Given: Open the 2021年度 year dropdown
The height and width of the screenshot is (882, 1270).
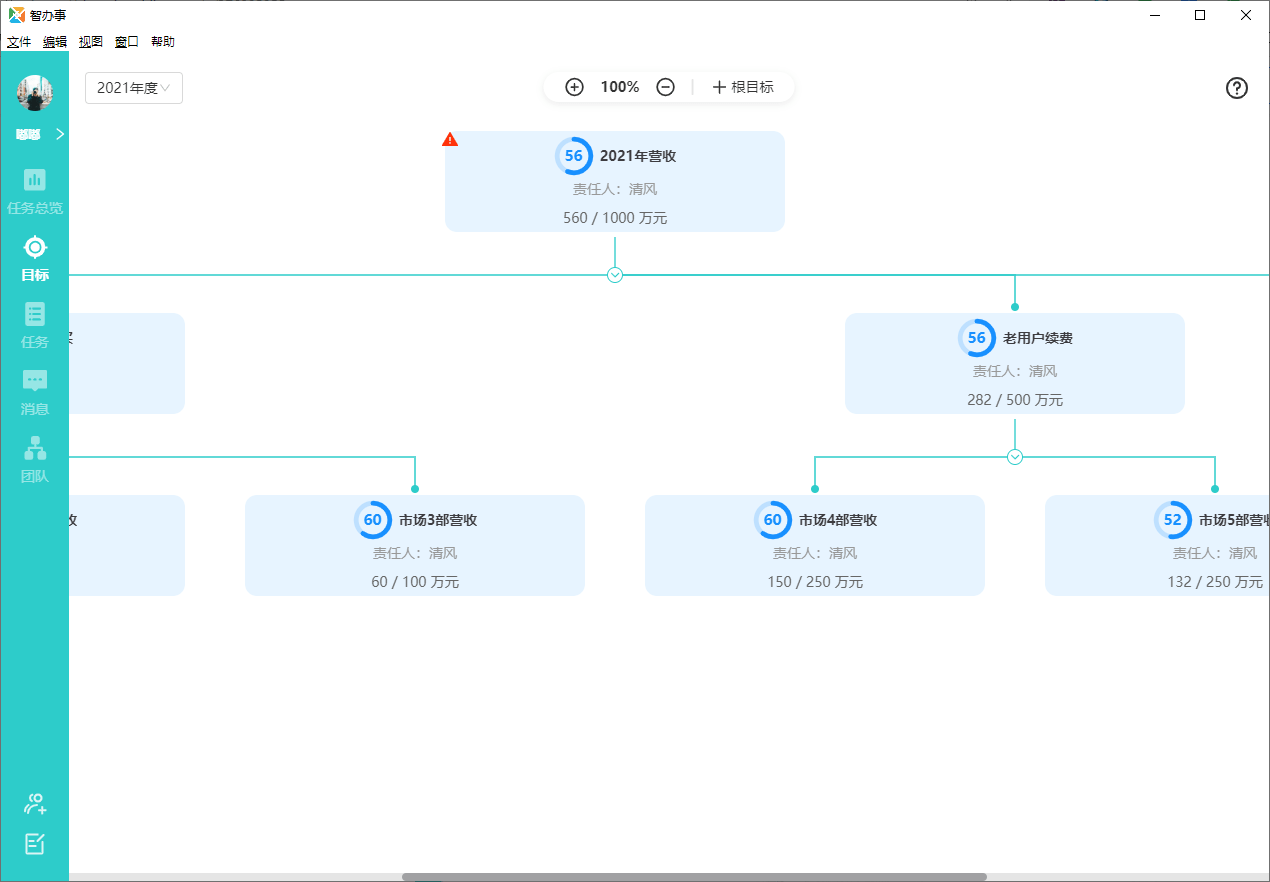Looking at the screenshot, I should coord(134,88).
